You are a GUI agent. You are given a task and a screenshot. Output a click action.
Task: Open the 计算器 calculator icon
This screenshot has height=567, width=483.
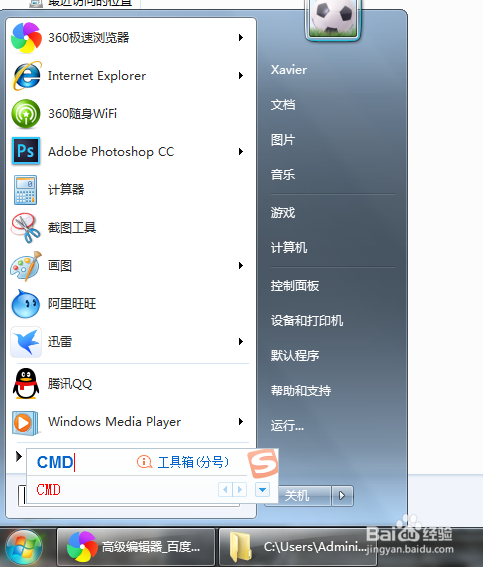tap(26, 189)
